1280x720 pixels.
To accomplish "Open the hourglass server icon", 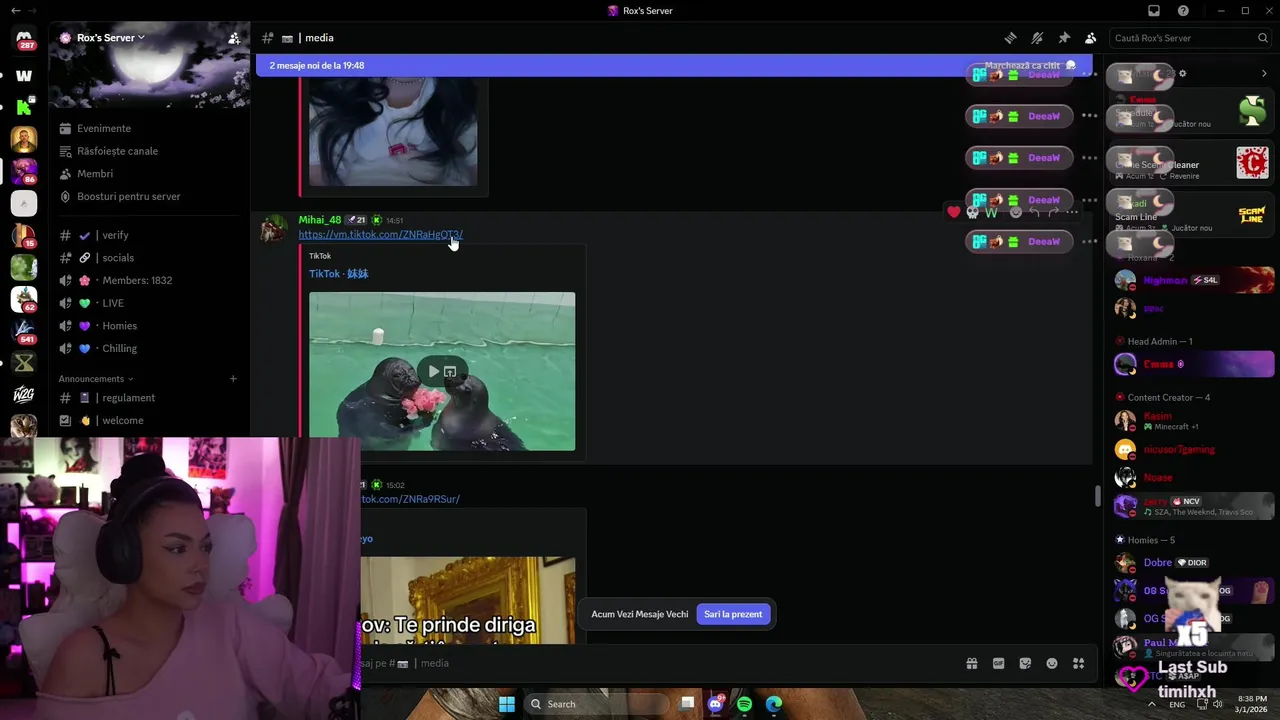I will tap(24, 363).
